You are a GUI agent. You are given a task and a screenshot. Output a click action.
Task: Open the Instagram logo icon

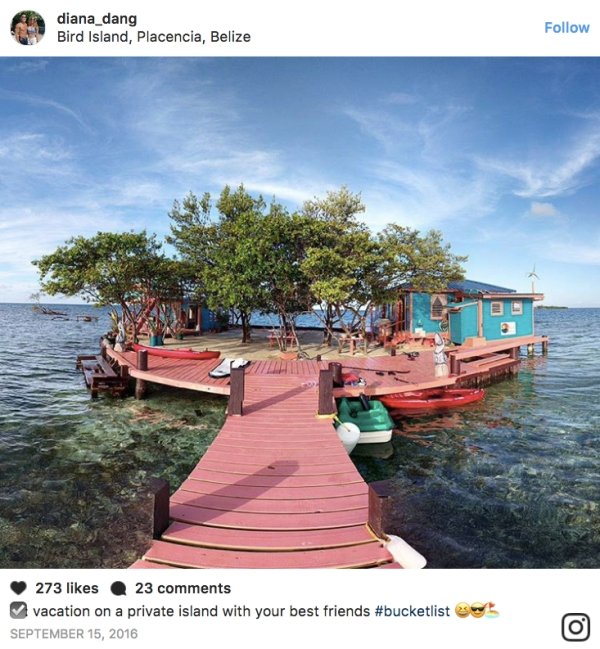pyautogui.click(x=576, y=627)
